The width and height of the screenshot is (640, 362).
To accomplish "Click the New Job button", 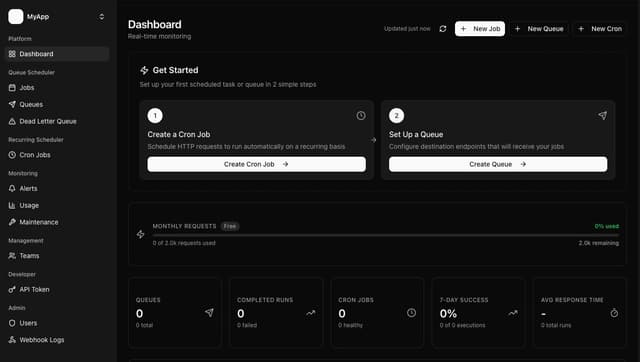I will (480, 29).
